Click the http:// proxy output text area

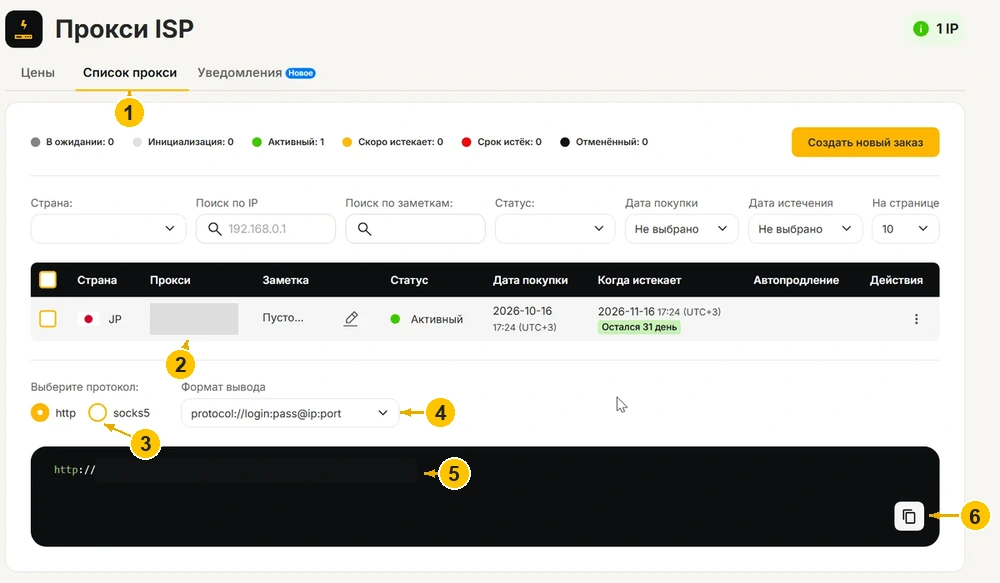tap(485, 496)
